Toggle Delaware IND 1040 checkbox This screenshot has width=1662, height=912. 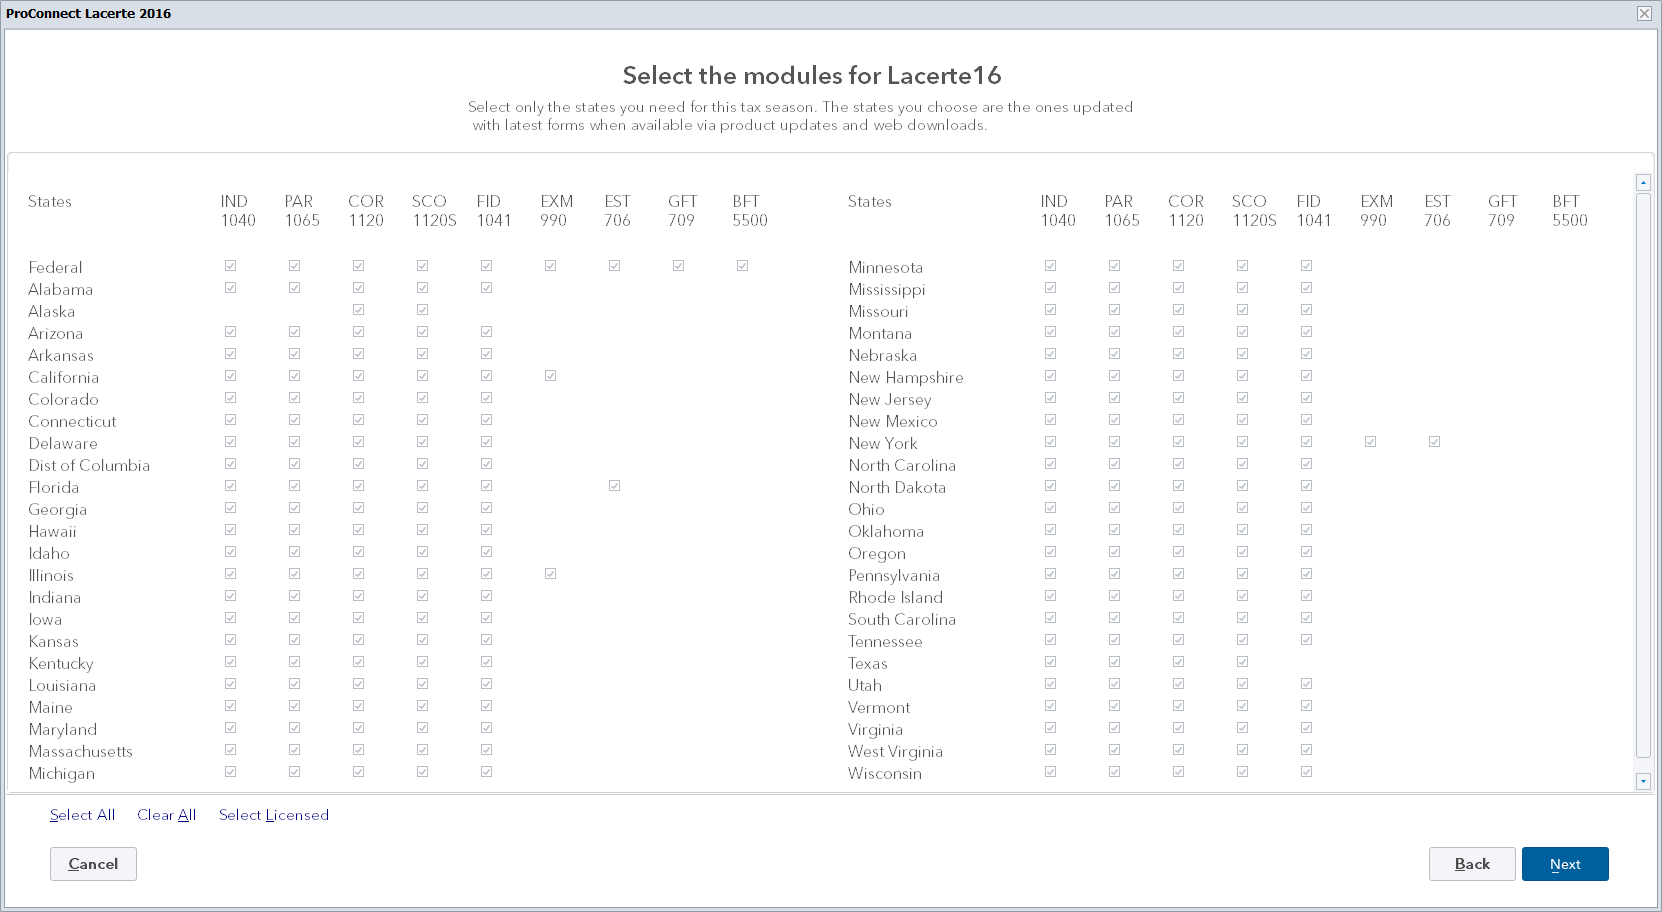coord(231,442)
